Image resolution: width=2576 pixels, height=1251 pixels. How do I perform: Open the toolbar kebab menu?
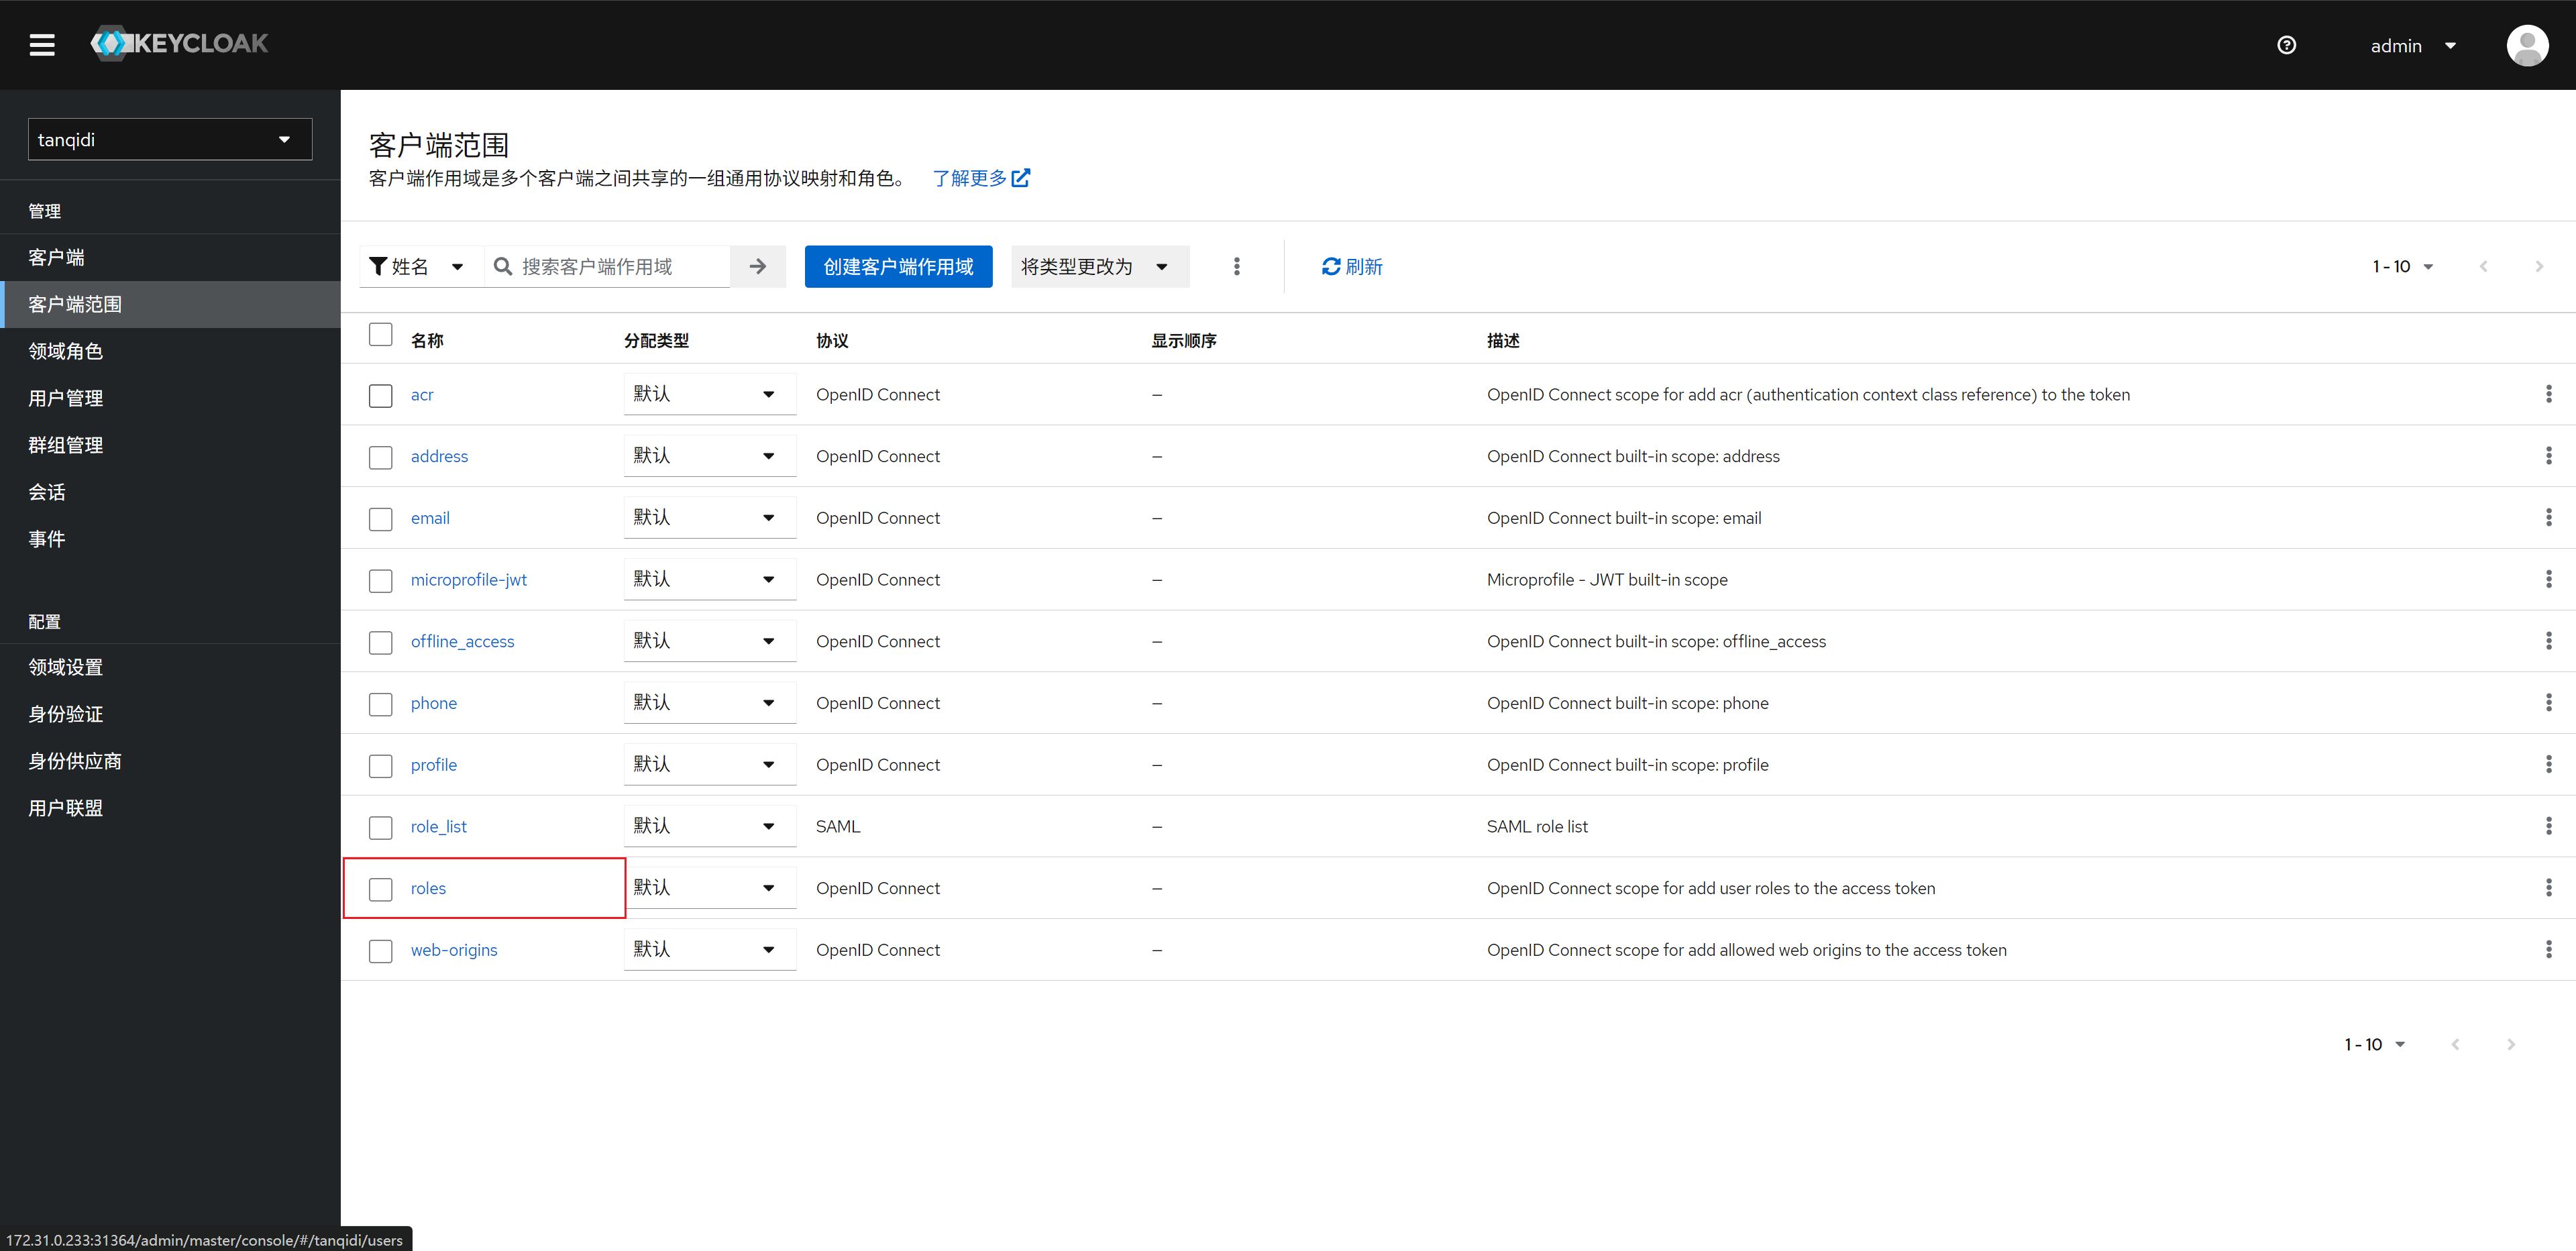coord(1237,267)
